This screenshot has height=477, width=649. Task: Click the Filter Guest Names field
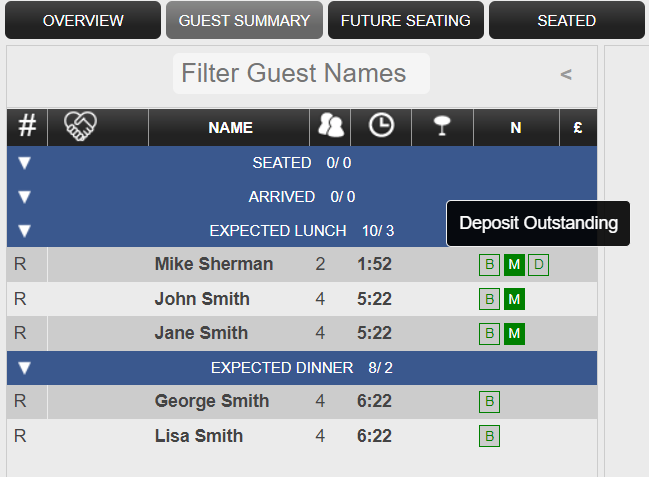click(x=301, y=73)
